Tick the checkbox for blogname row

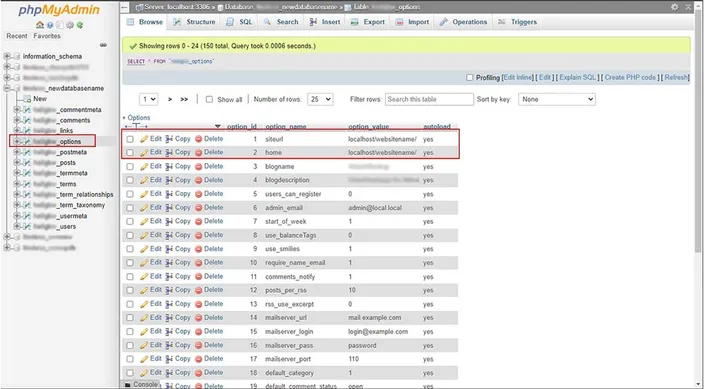click(130, 167)
